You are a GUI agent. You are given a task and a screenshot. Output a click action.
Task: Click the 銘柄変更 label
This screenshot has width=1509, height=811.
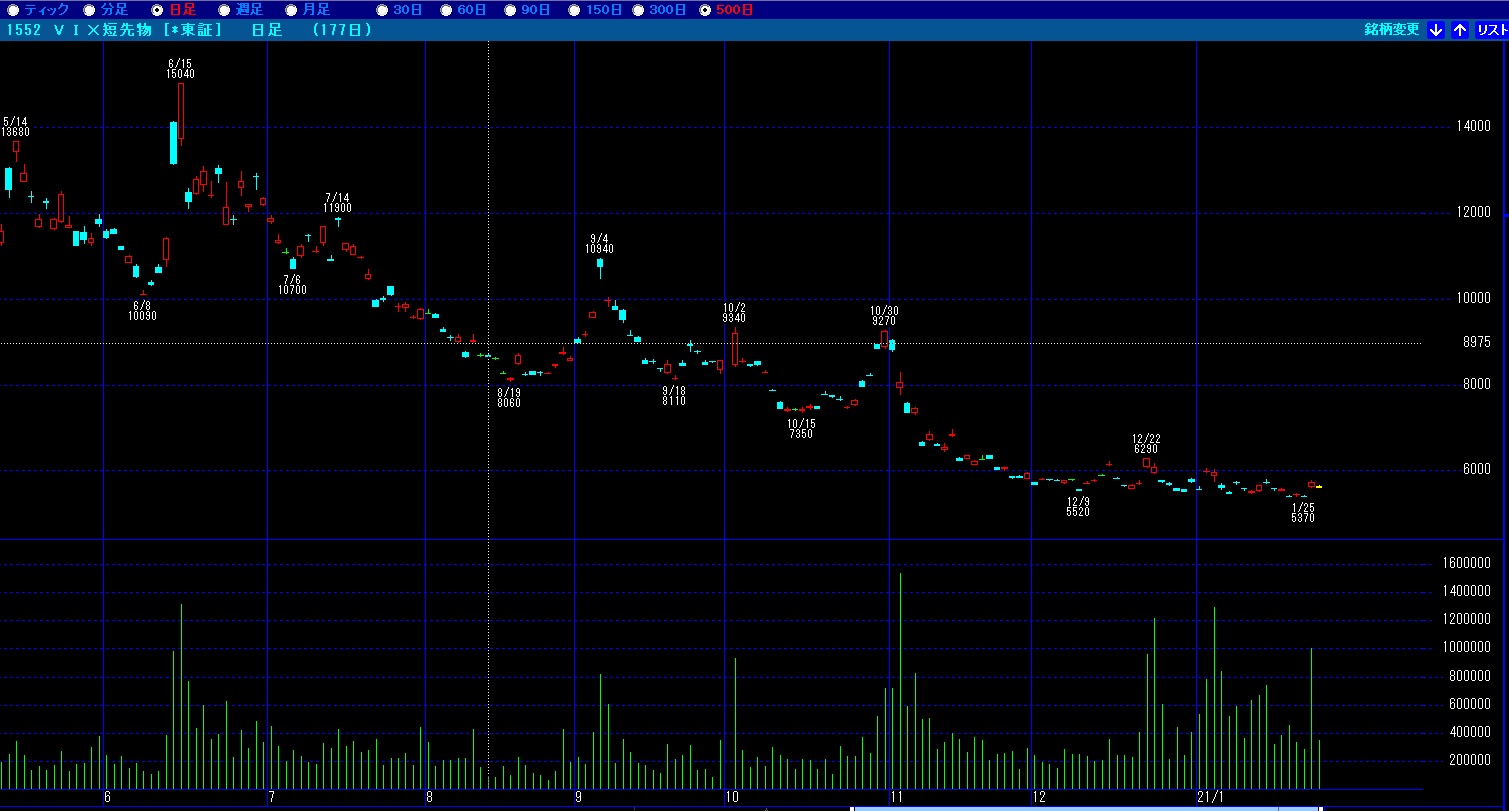[x=1392, y=30]
